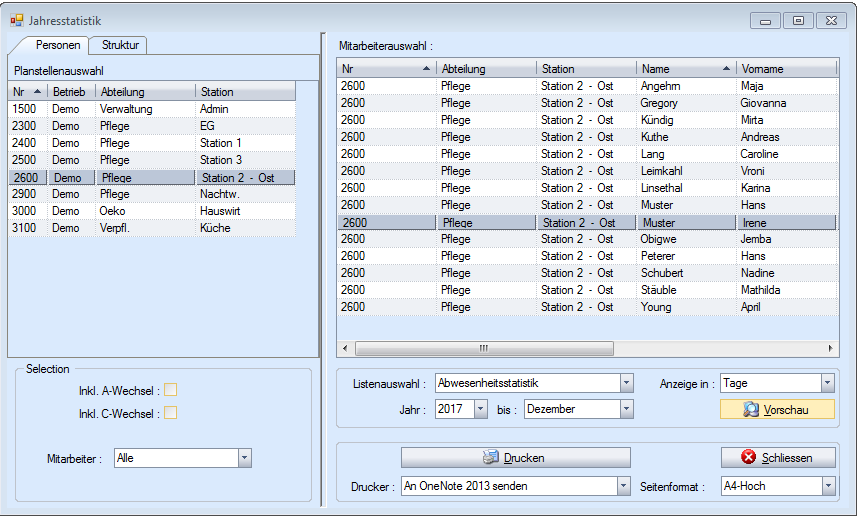Expand the Jahr 2017 dropdown
Viewport: 857px width, 518px height.
coord(481,409)
